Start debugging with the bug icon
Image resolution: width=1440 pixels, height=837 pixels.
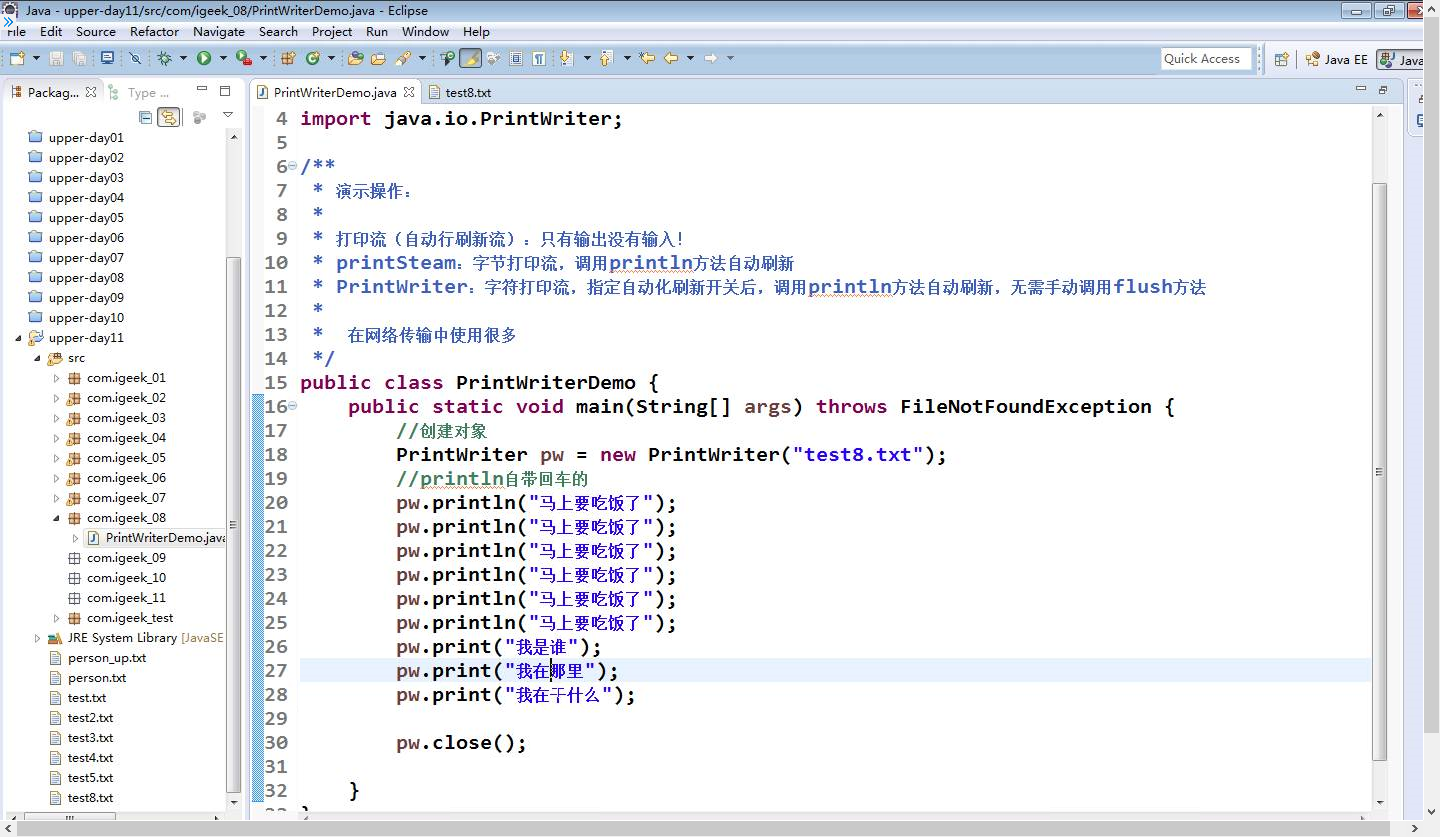coord(164,58)
